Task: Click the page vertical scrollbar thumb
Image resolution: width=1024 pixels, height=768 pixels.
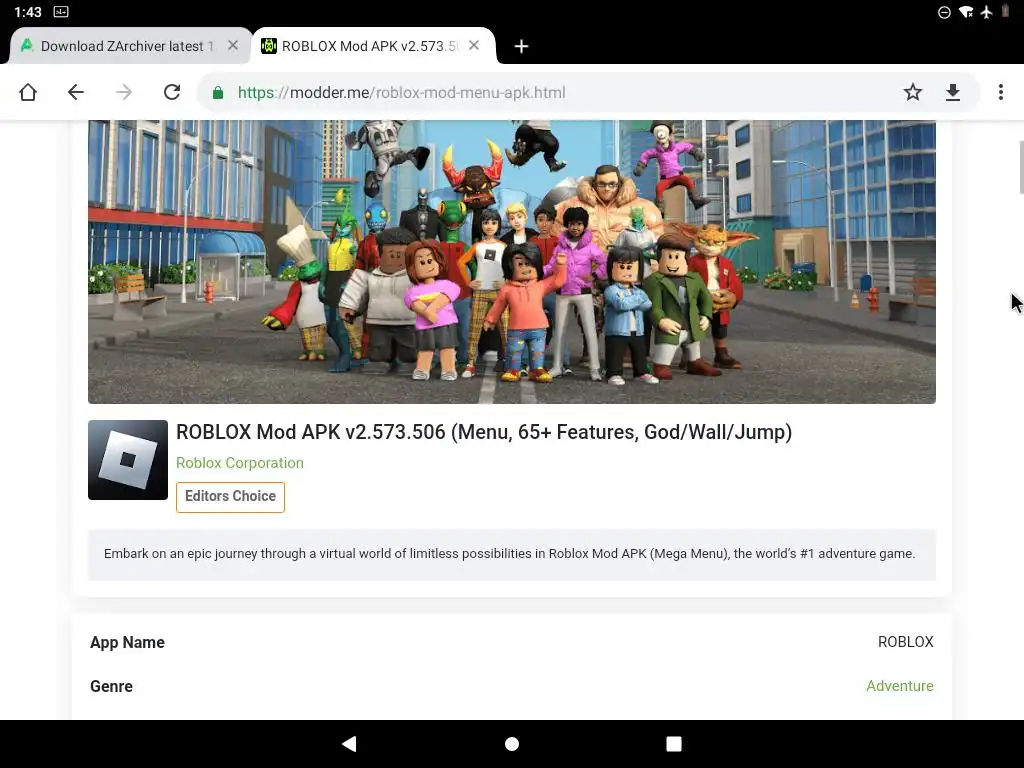Action: [x=1021, y=167]
